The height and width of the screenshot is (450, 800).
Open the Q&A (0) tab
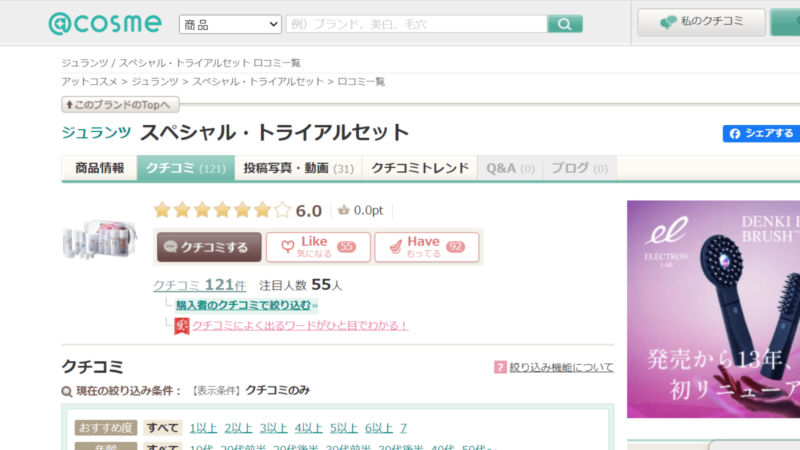point(510,168)
